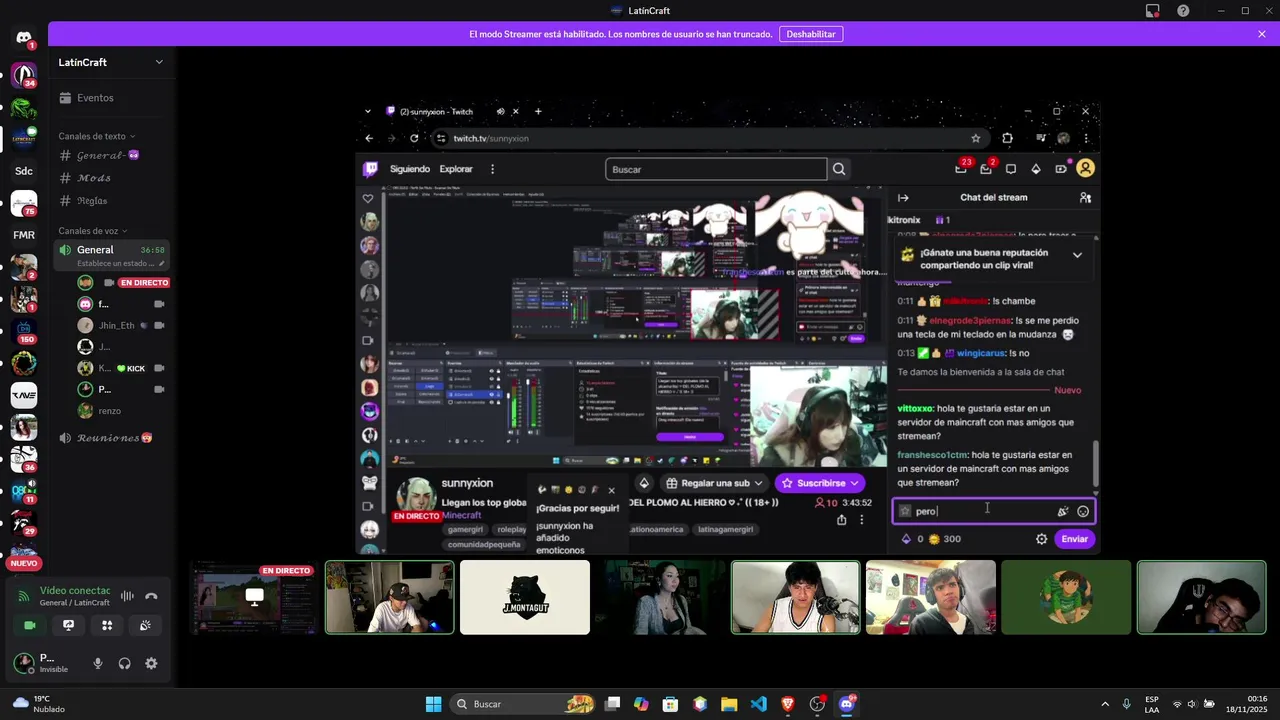Image resolution: width=1280 pixels, height=720 pixels.
Task: Collapse the Twitch stream chat panel
Action: tap(903, 198)
